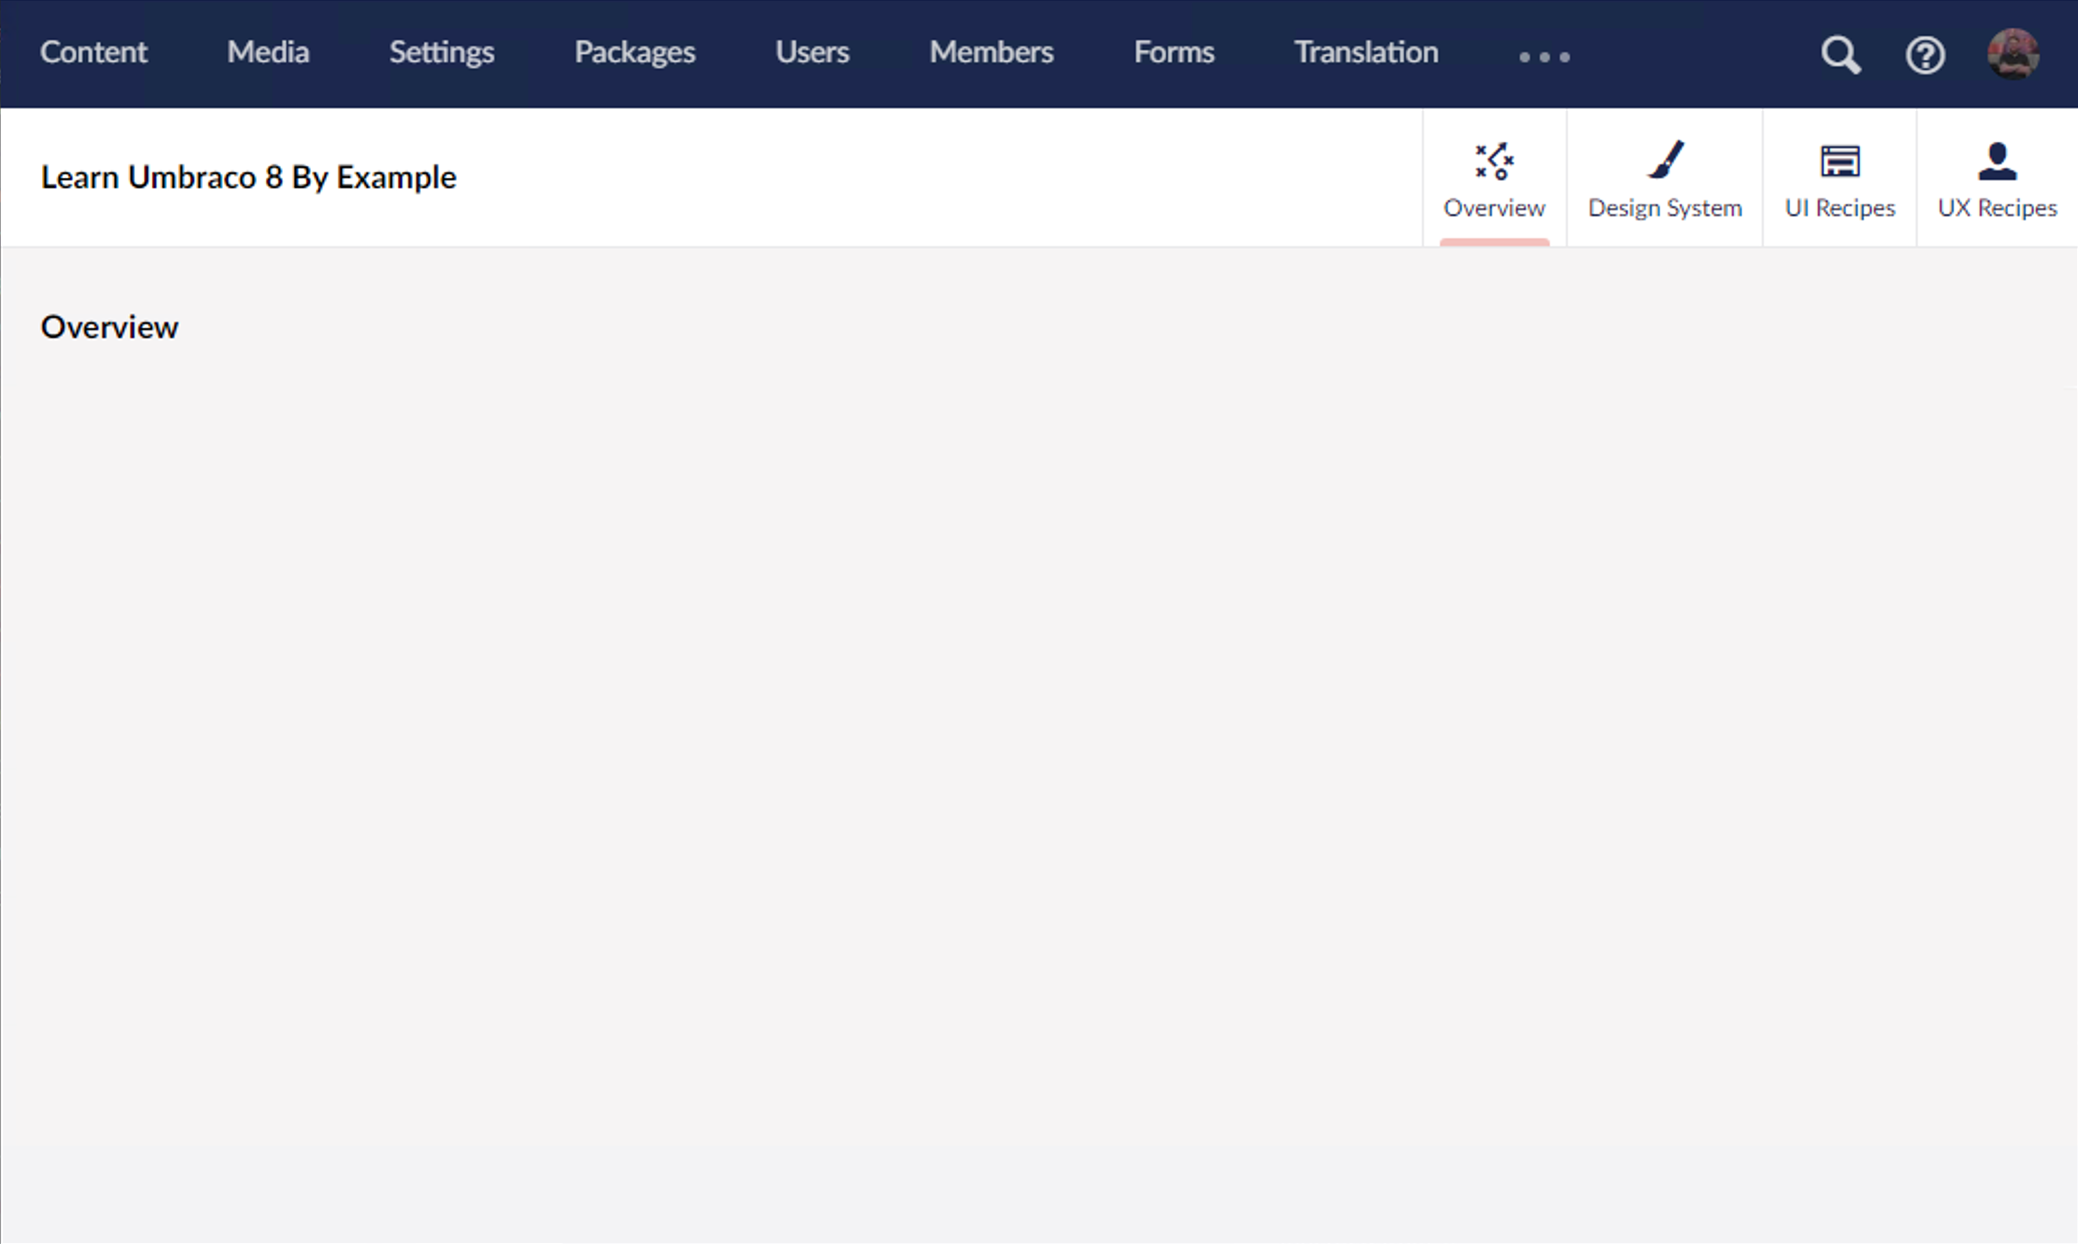2078x1244 pixels.
Task: Open the UX Recipes tab
Action: 1997,179
